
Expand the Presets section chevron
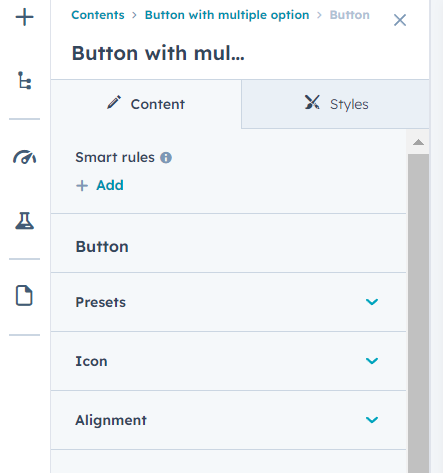coord(372,302)
